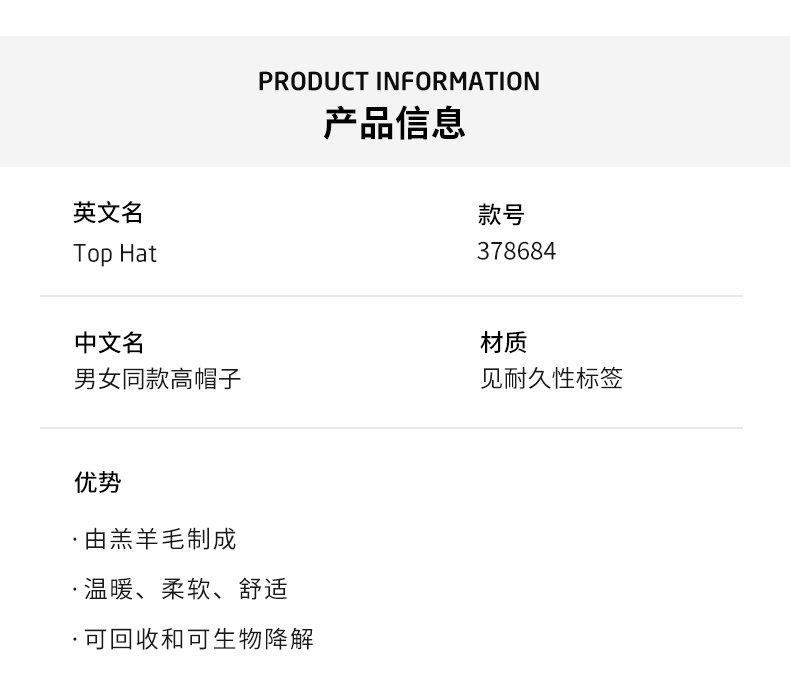Click the Top Hat product name
Viewport: 790px width, 691px height.
115,254
